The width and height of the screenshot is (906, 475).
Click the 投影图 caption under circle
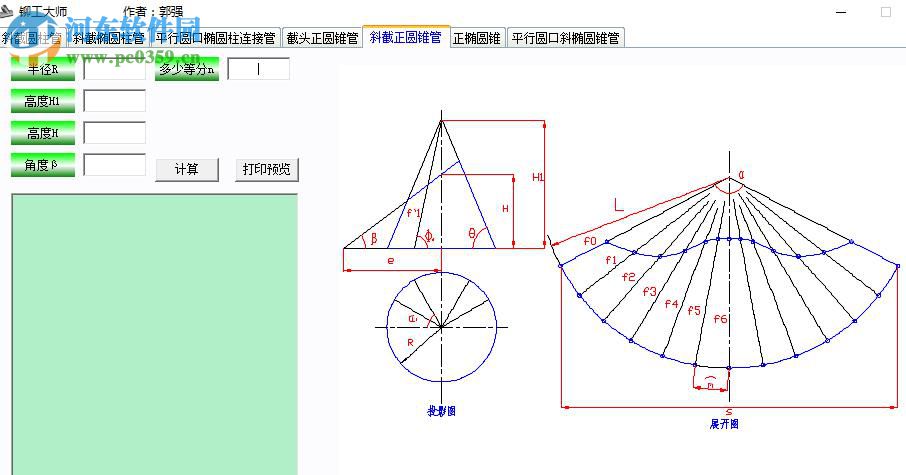click(441, 411)
